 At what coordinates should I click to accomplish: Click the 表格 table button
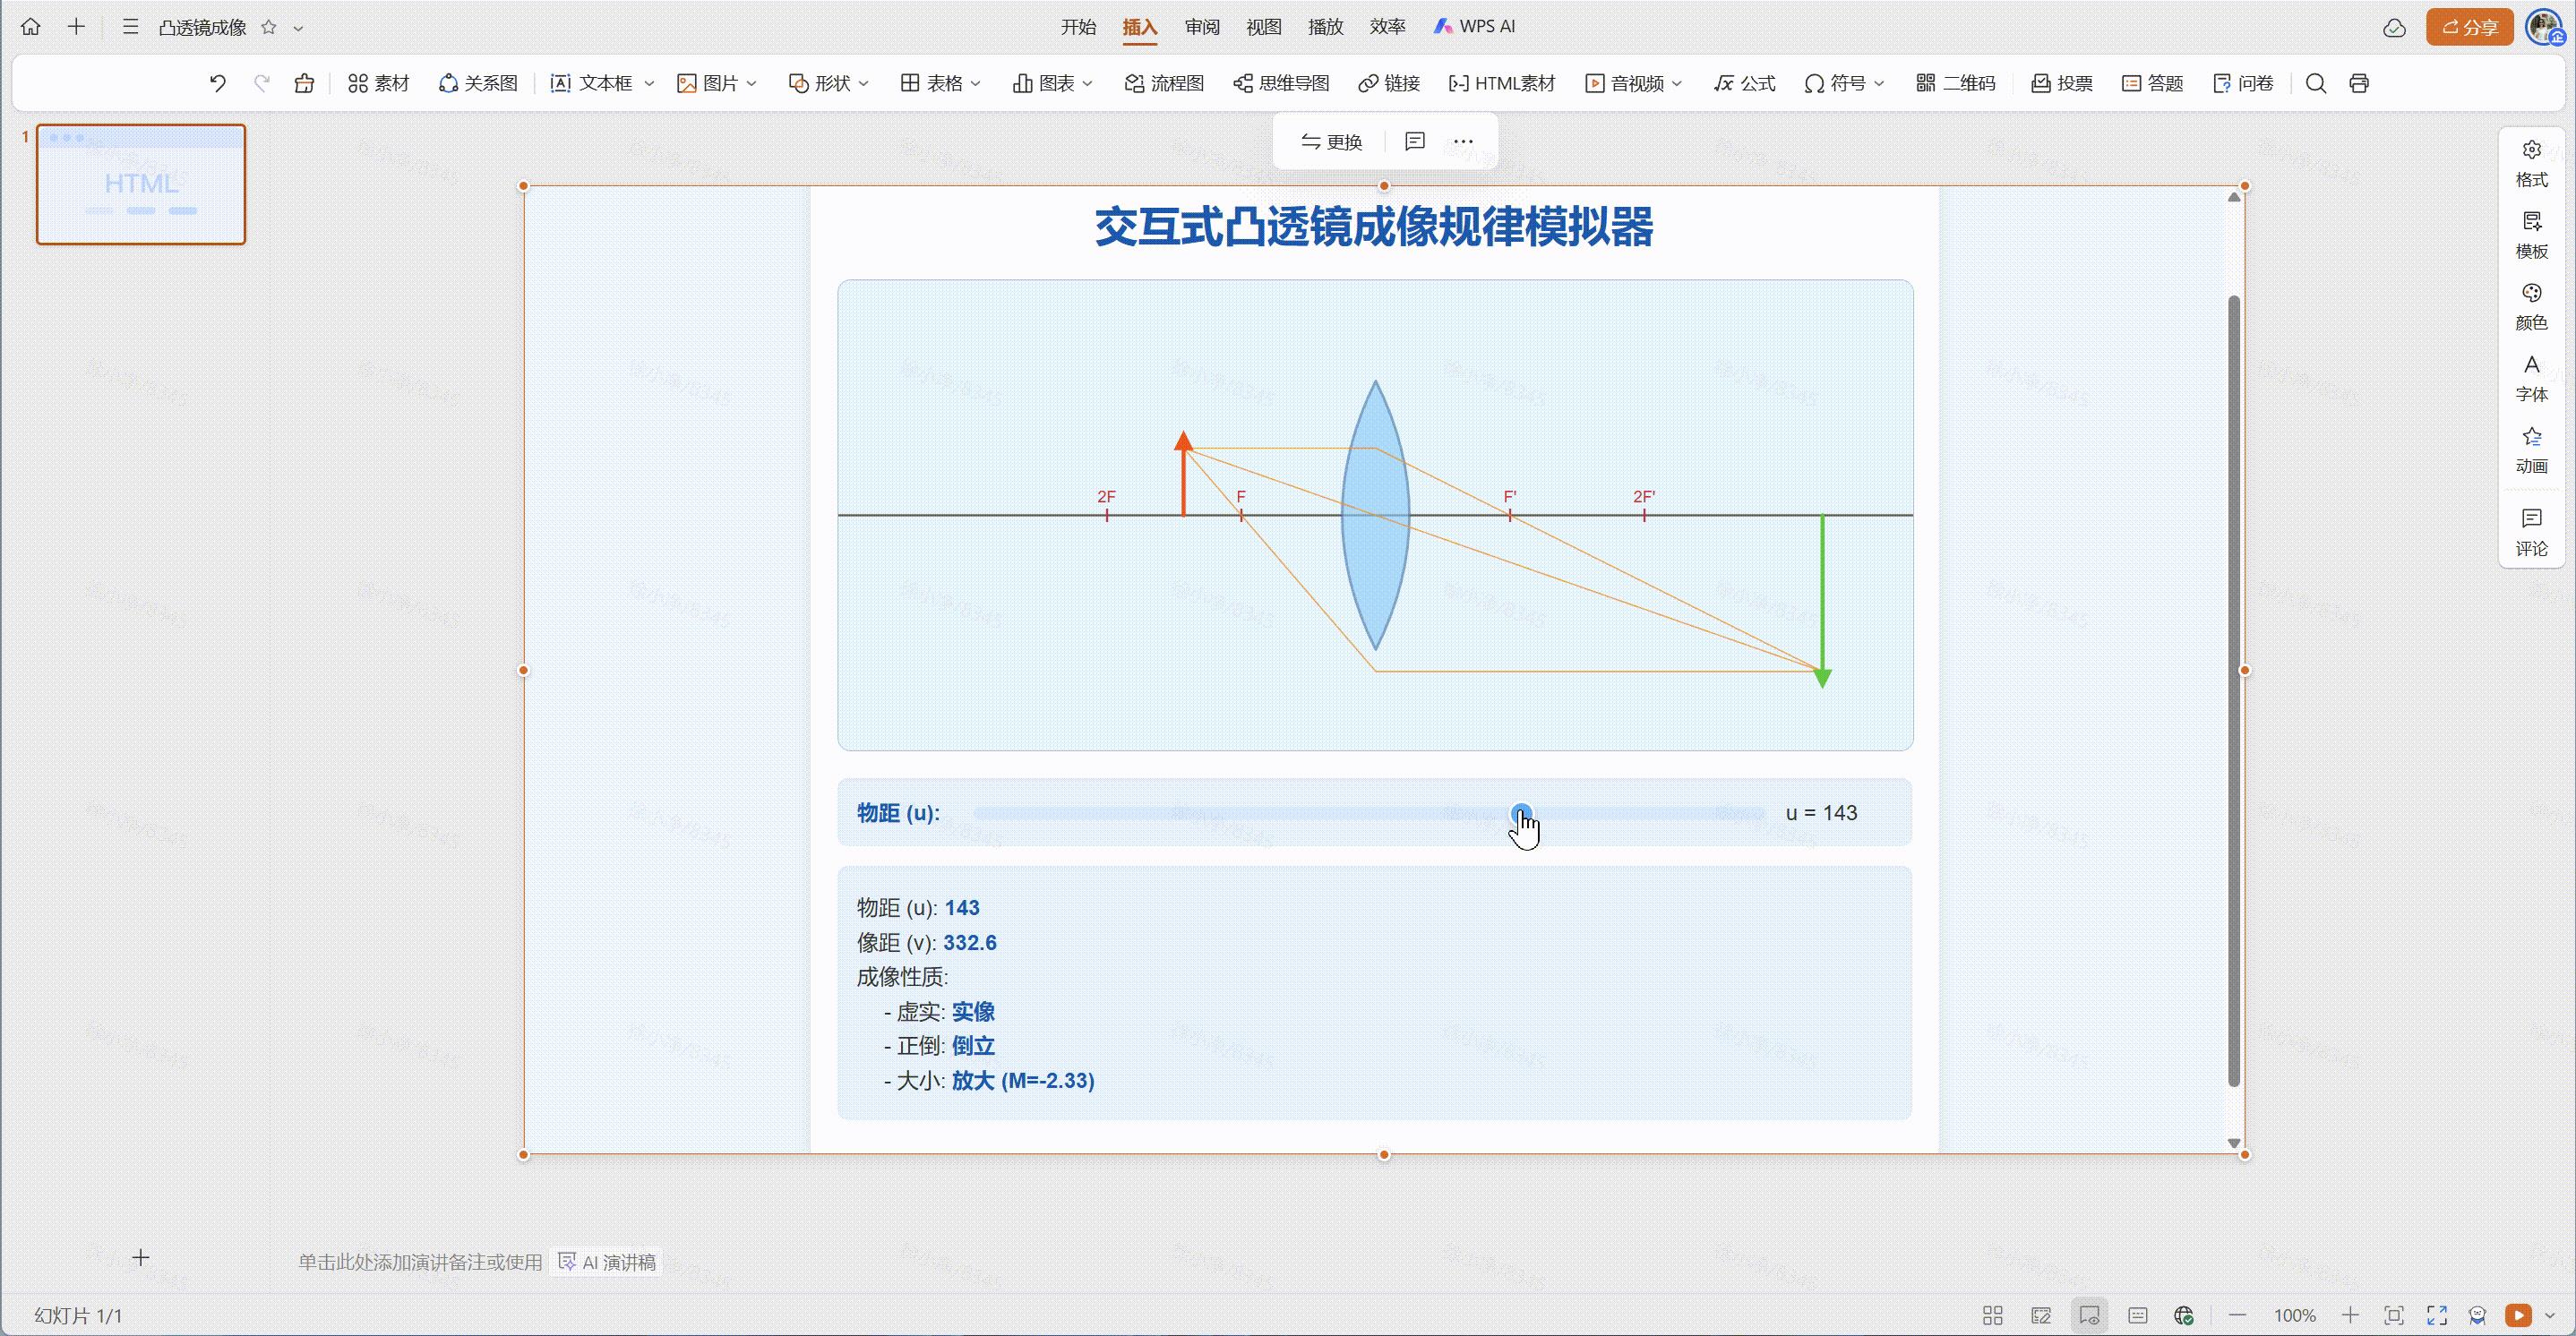[931, 83]
